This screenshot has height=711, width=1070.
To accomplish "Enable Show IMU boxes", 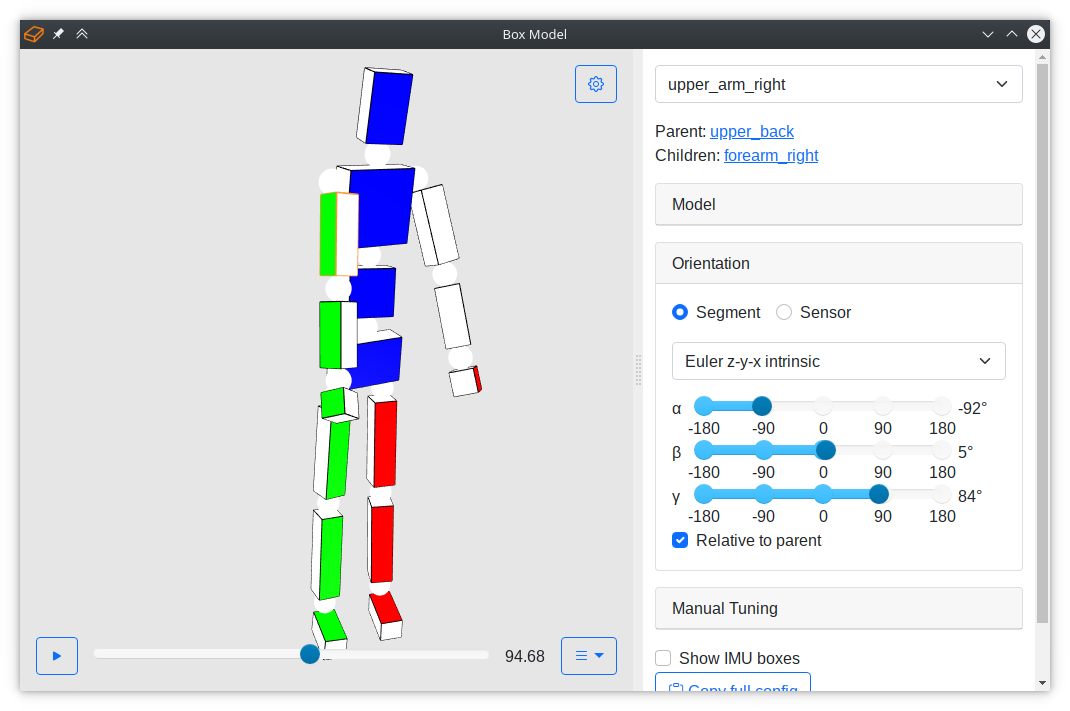I will (663, 658).
